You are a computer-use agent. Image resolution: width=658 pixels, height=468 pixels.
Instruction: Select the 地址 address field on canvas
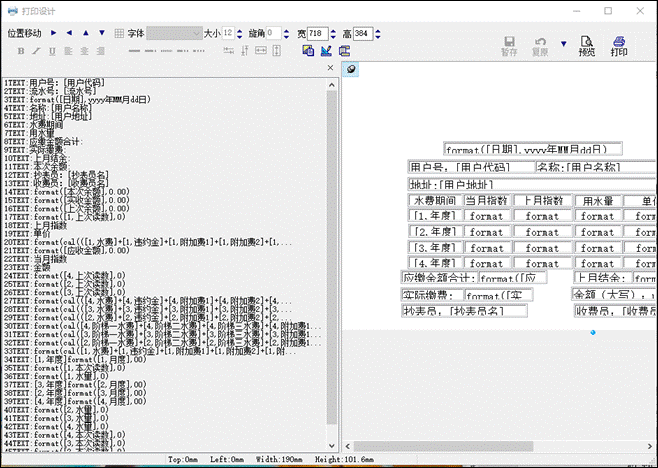(x=532, y=184)
